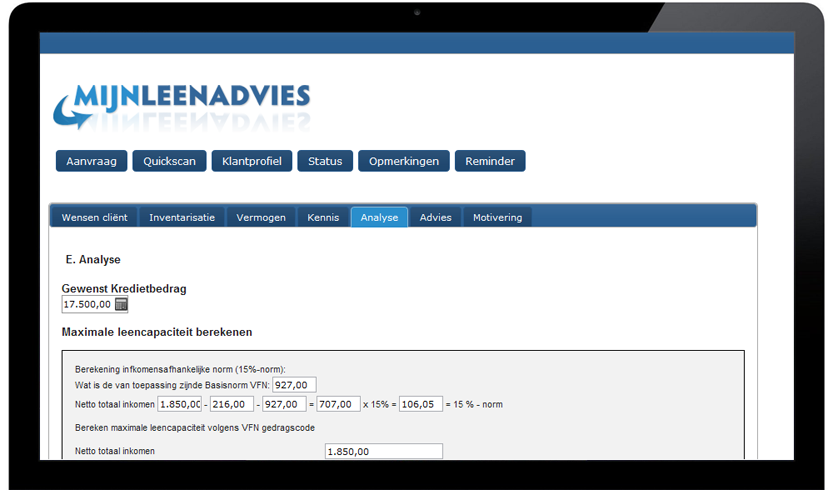Image resolution: width=833 pixels, height=490 pixels.
Task: Go to the Advies tab
Action: [435, 217]
